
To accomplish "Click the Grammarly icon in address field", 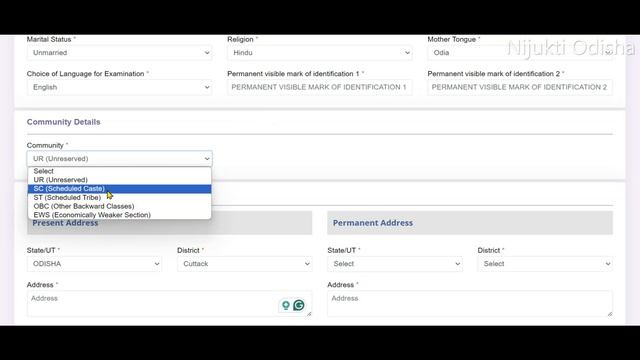I will (299, 305).
